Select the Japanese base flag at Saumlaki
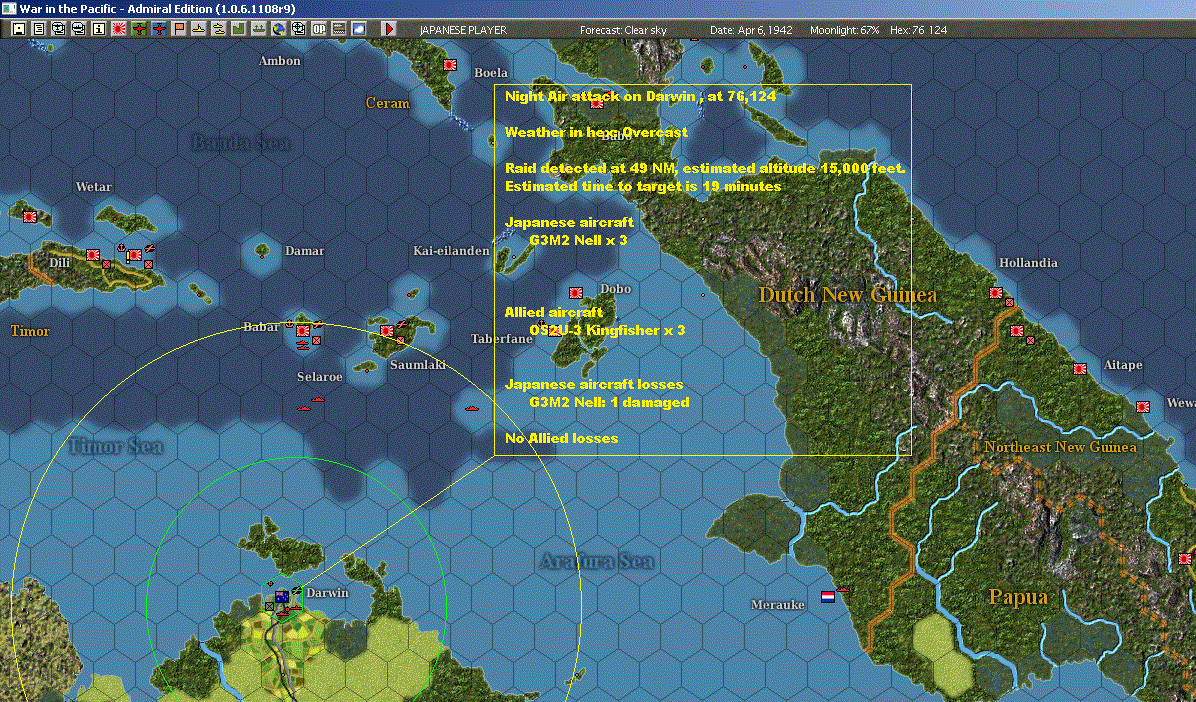Viewport: 1196px width, 702px height. coord(387,331)
